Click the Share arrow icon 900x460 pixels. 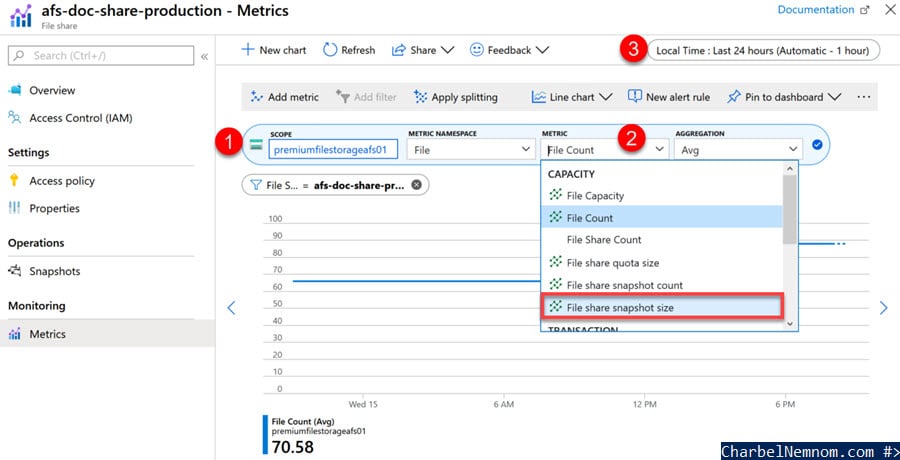[x=398, y=51]
